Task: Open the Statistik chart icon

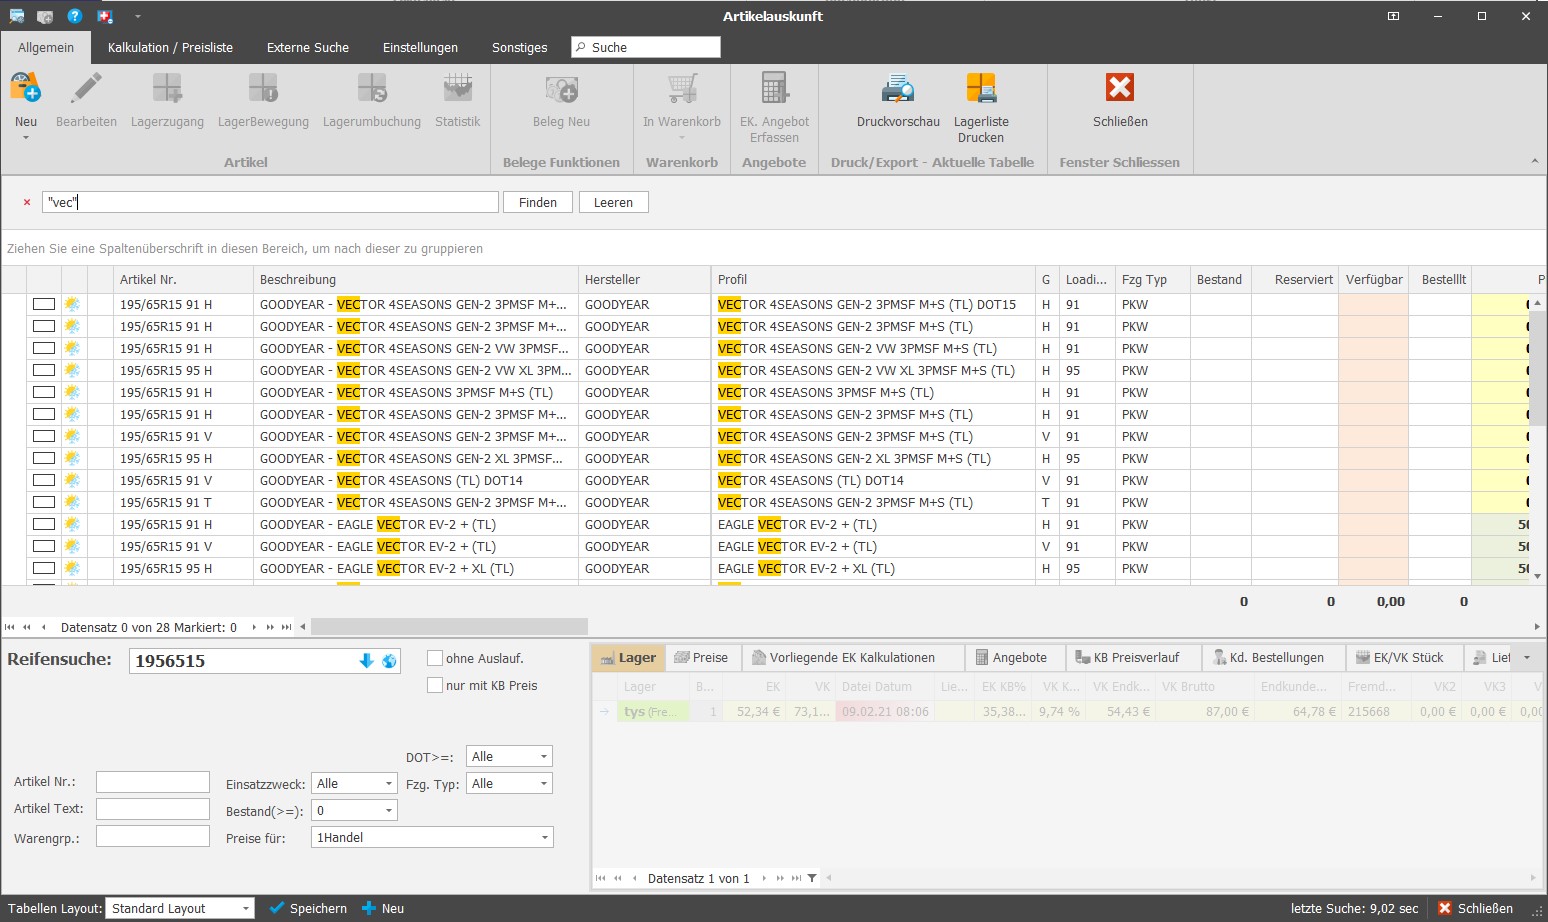Action: pyautogui.click(x=458, y=88)
